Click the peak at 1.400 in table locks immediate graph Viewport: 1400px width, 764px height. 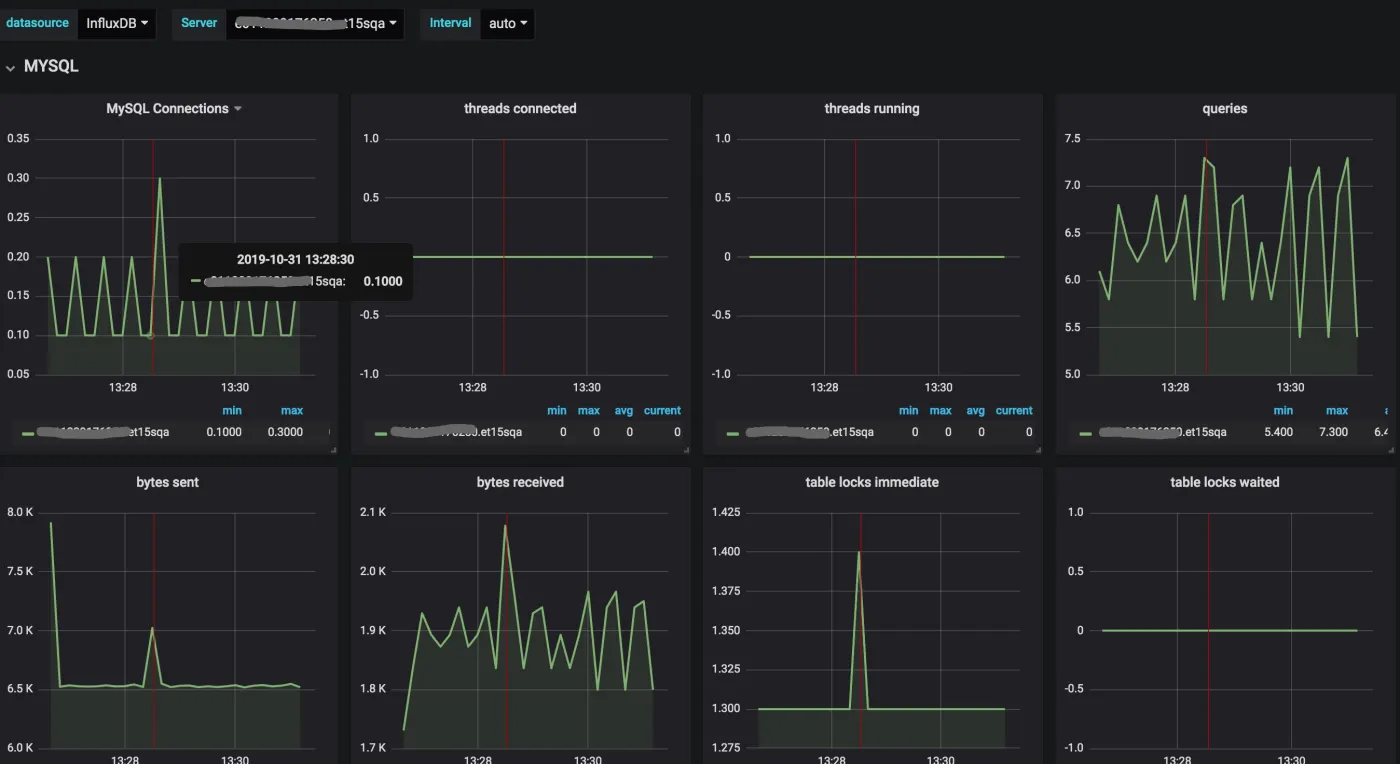859,552
